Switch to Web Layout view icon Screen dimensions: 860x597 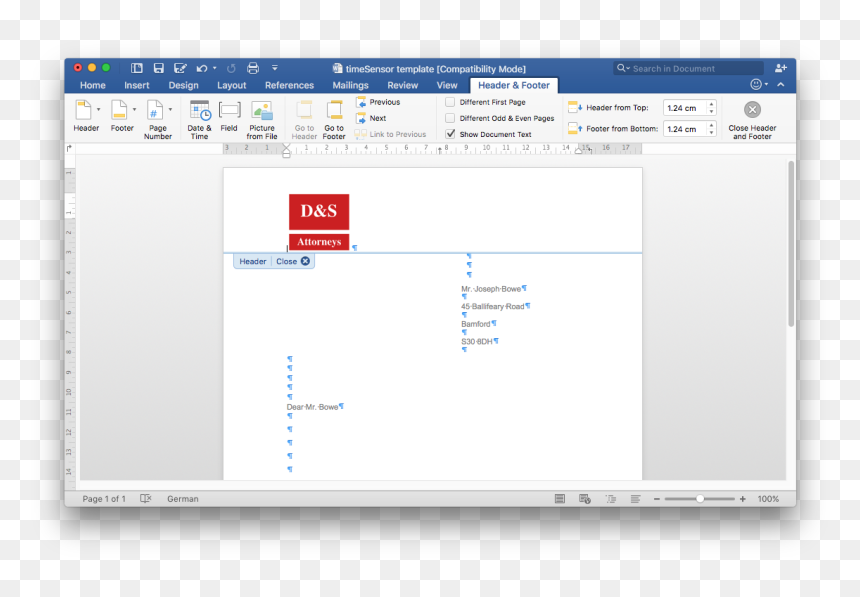coord(585,499)
